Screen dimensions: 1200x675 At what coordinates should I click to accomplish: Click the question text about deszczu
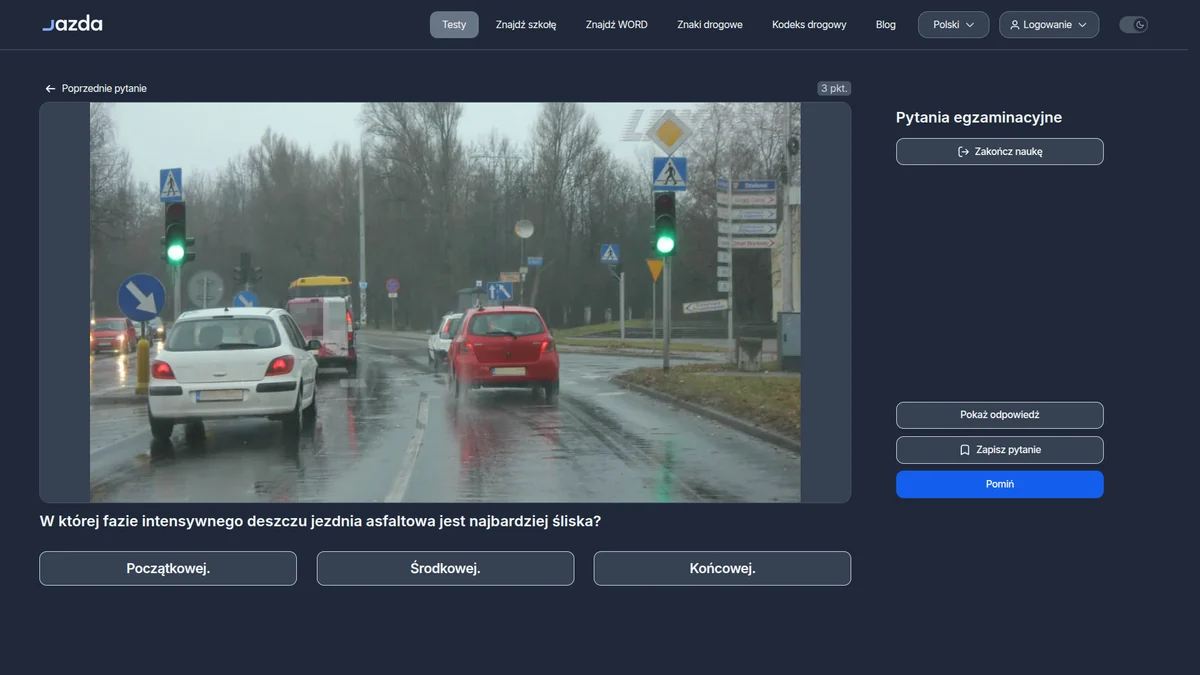pos(320,521)
